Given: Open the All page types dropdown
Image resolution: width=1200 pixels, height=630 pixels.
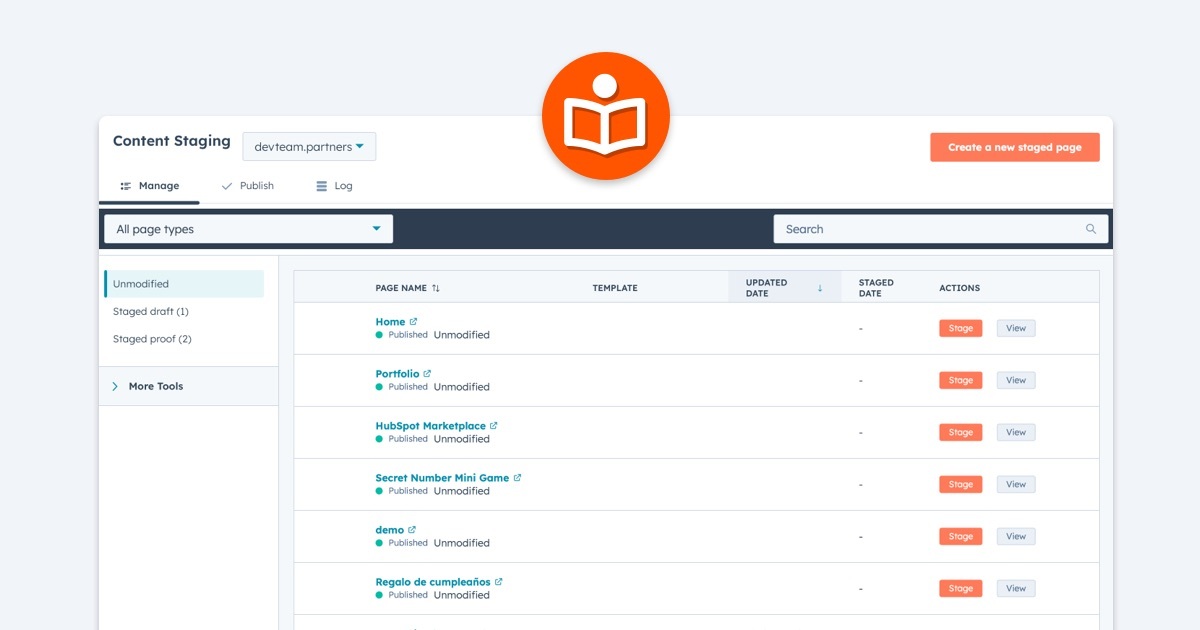Looking at the screenshot, I should point(246,228).
